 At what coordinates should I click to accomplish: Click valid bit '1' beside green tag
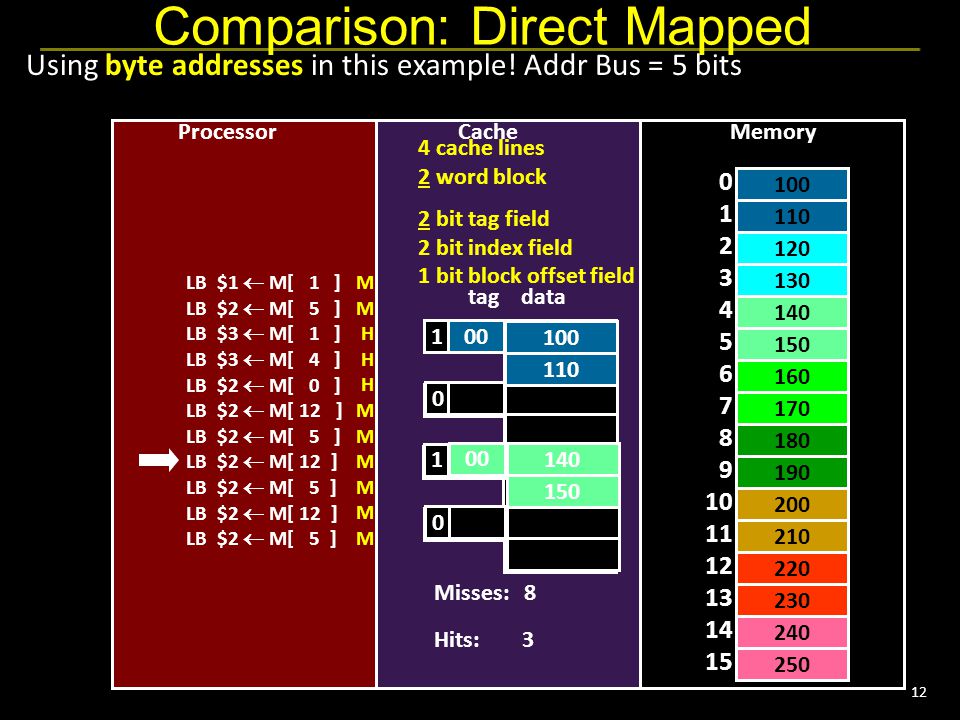(x=437, y=459)
